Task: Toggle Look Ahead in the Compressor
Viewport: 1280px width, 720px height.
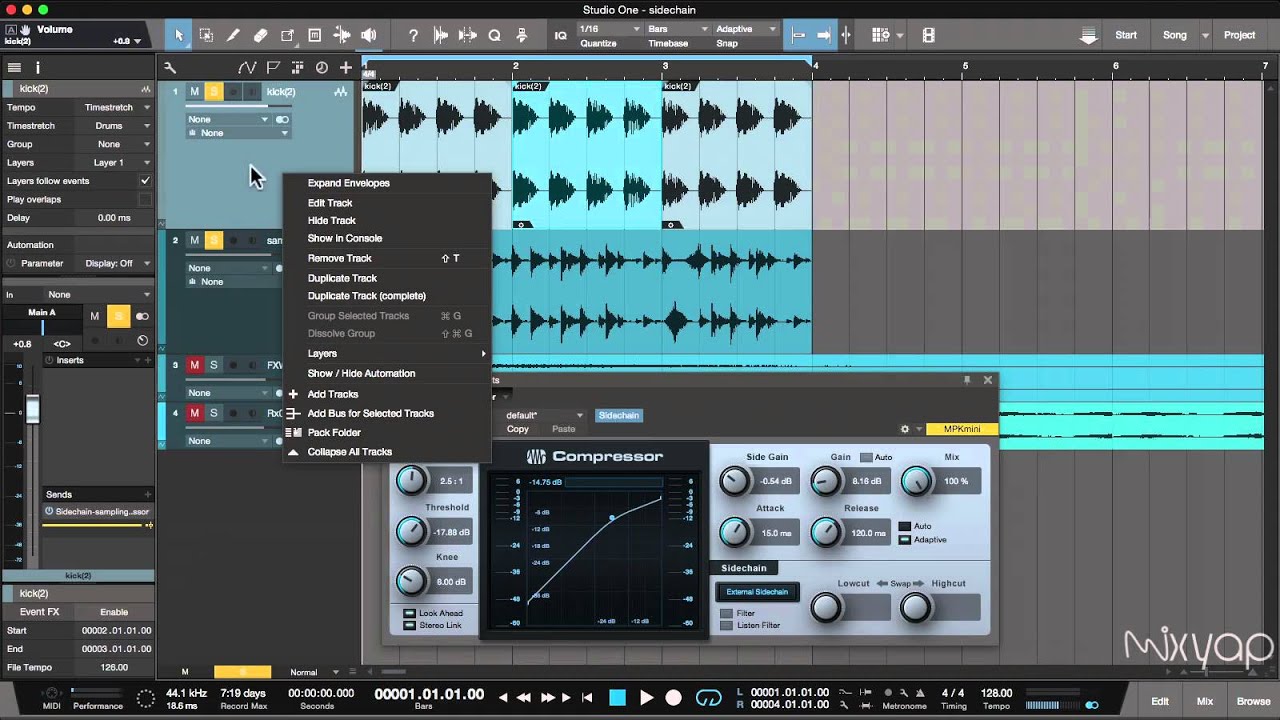Action: point(409,613)
